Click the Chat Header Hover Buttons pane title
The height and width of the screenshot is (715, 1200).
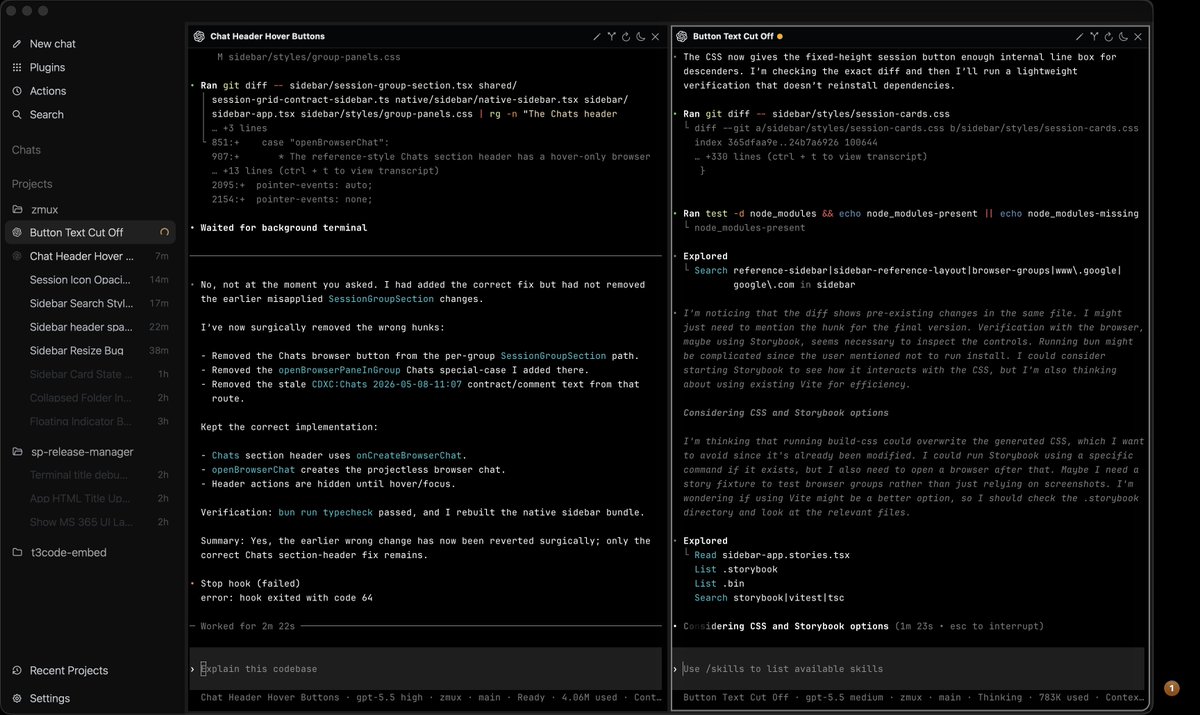267,36
